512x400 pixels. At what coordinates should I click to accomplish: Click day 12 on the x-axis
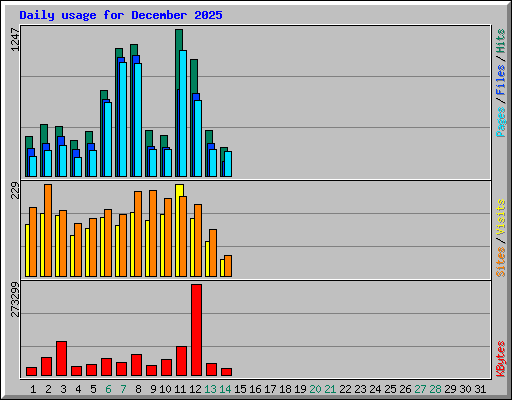[195, 389]
